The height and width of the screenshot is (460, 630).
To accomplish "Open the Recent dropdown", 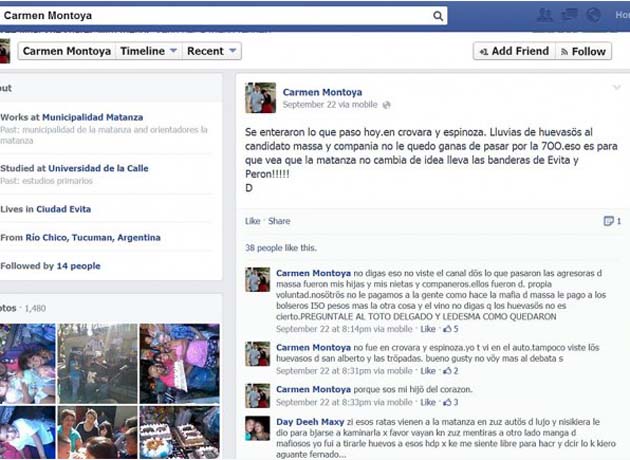I will pyautogui.click(x=211, y=51).
